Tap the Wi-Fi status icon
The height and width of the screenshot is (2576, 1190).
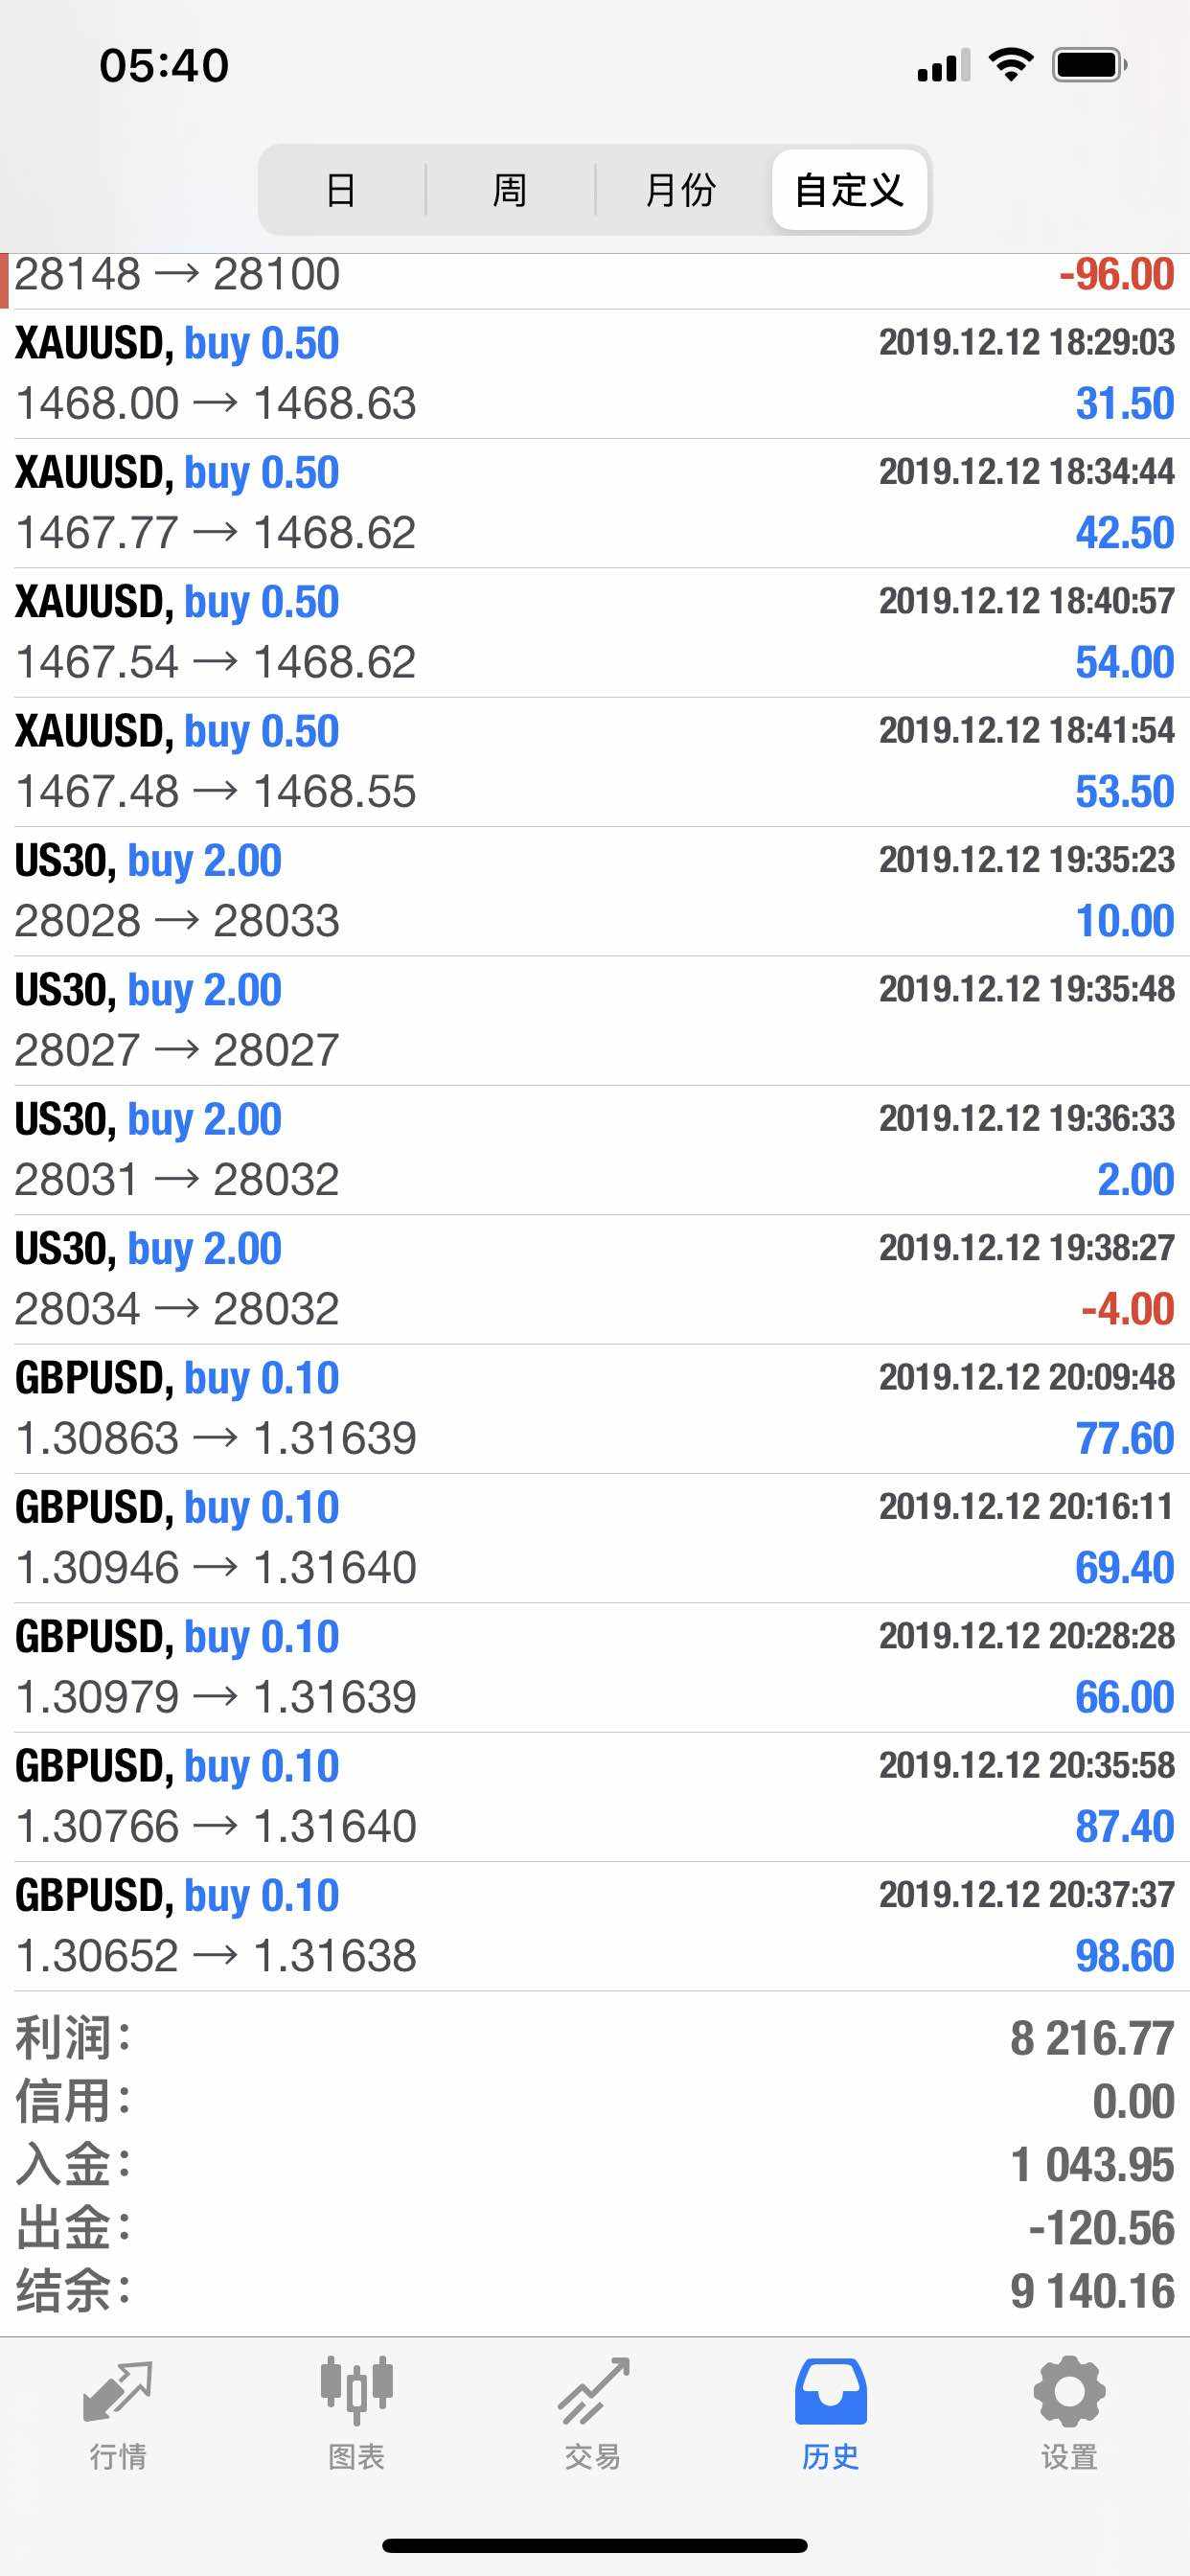[1010, 65]
